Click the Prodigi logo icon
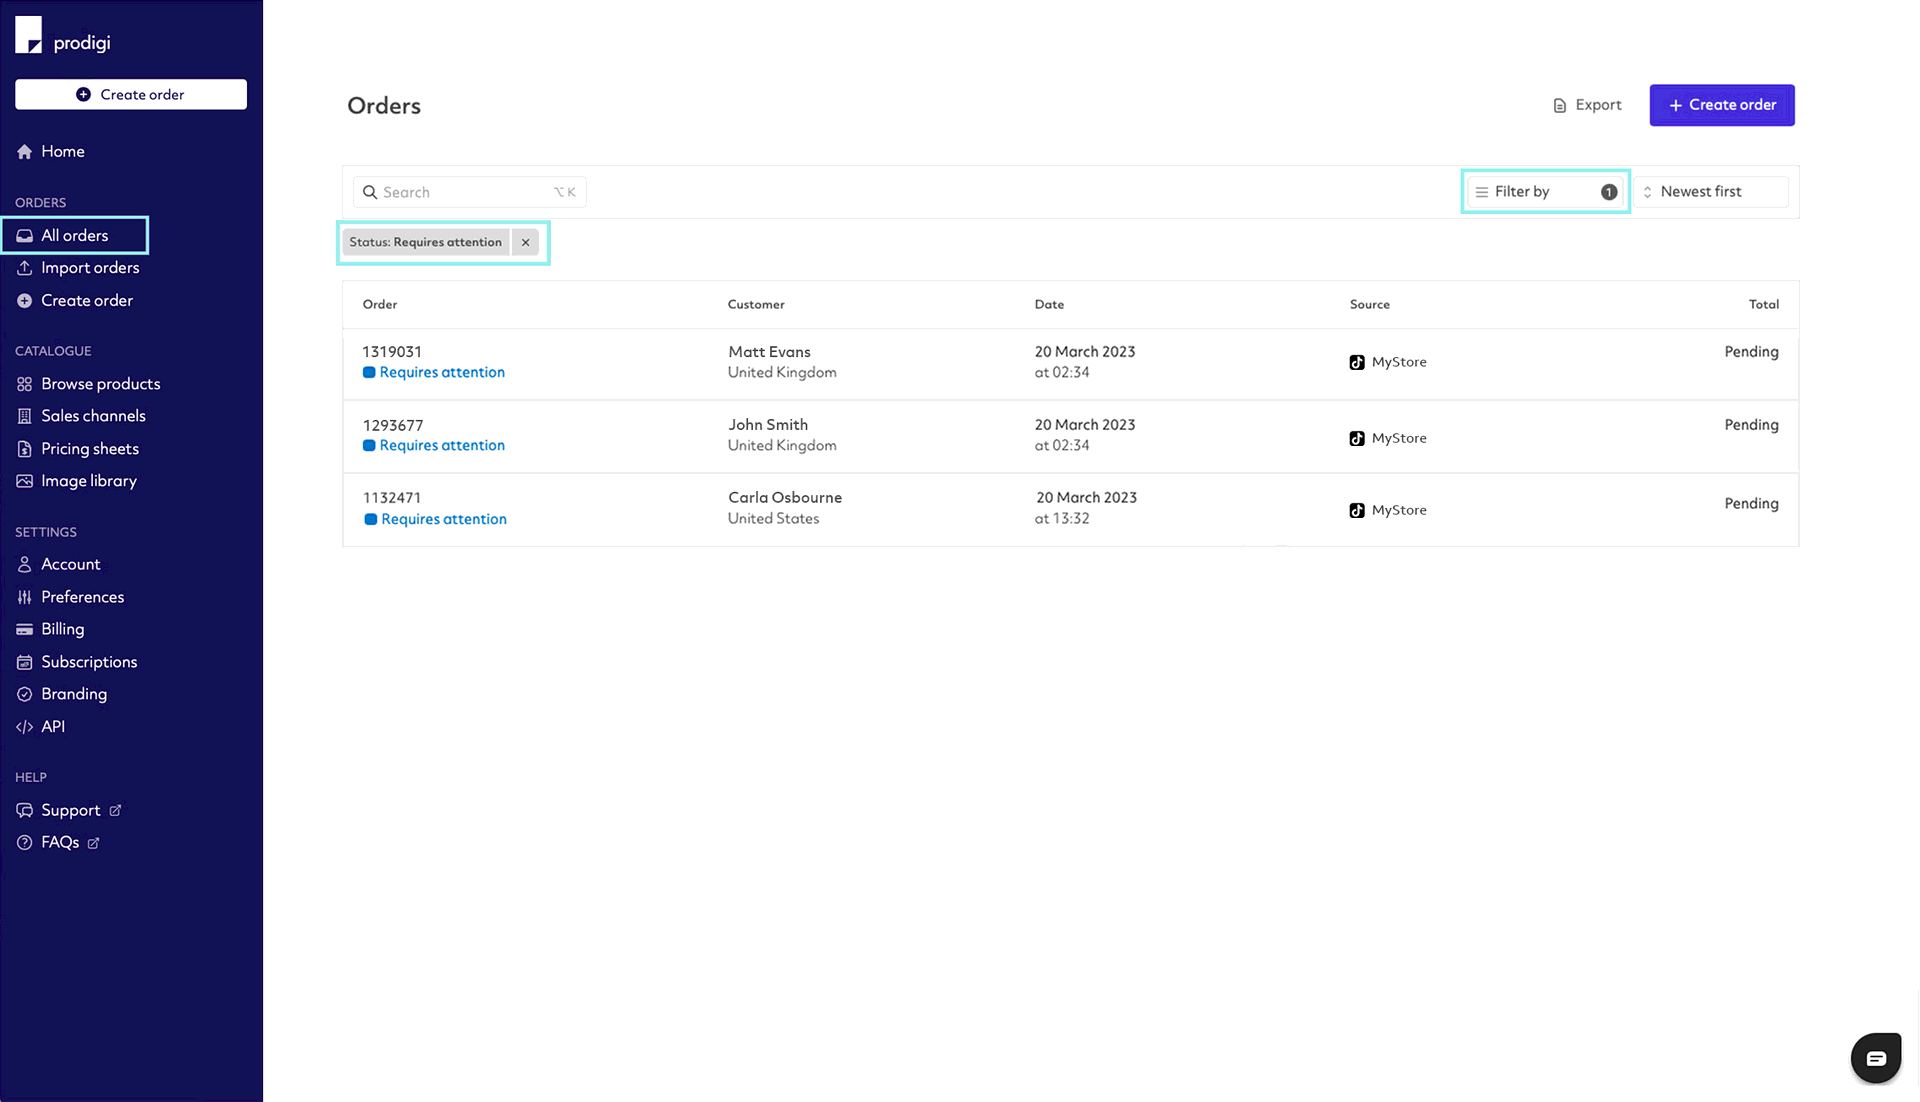The height and width of the screenshot is (1102, 1920). (28, 35)
